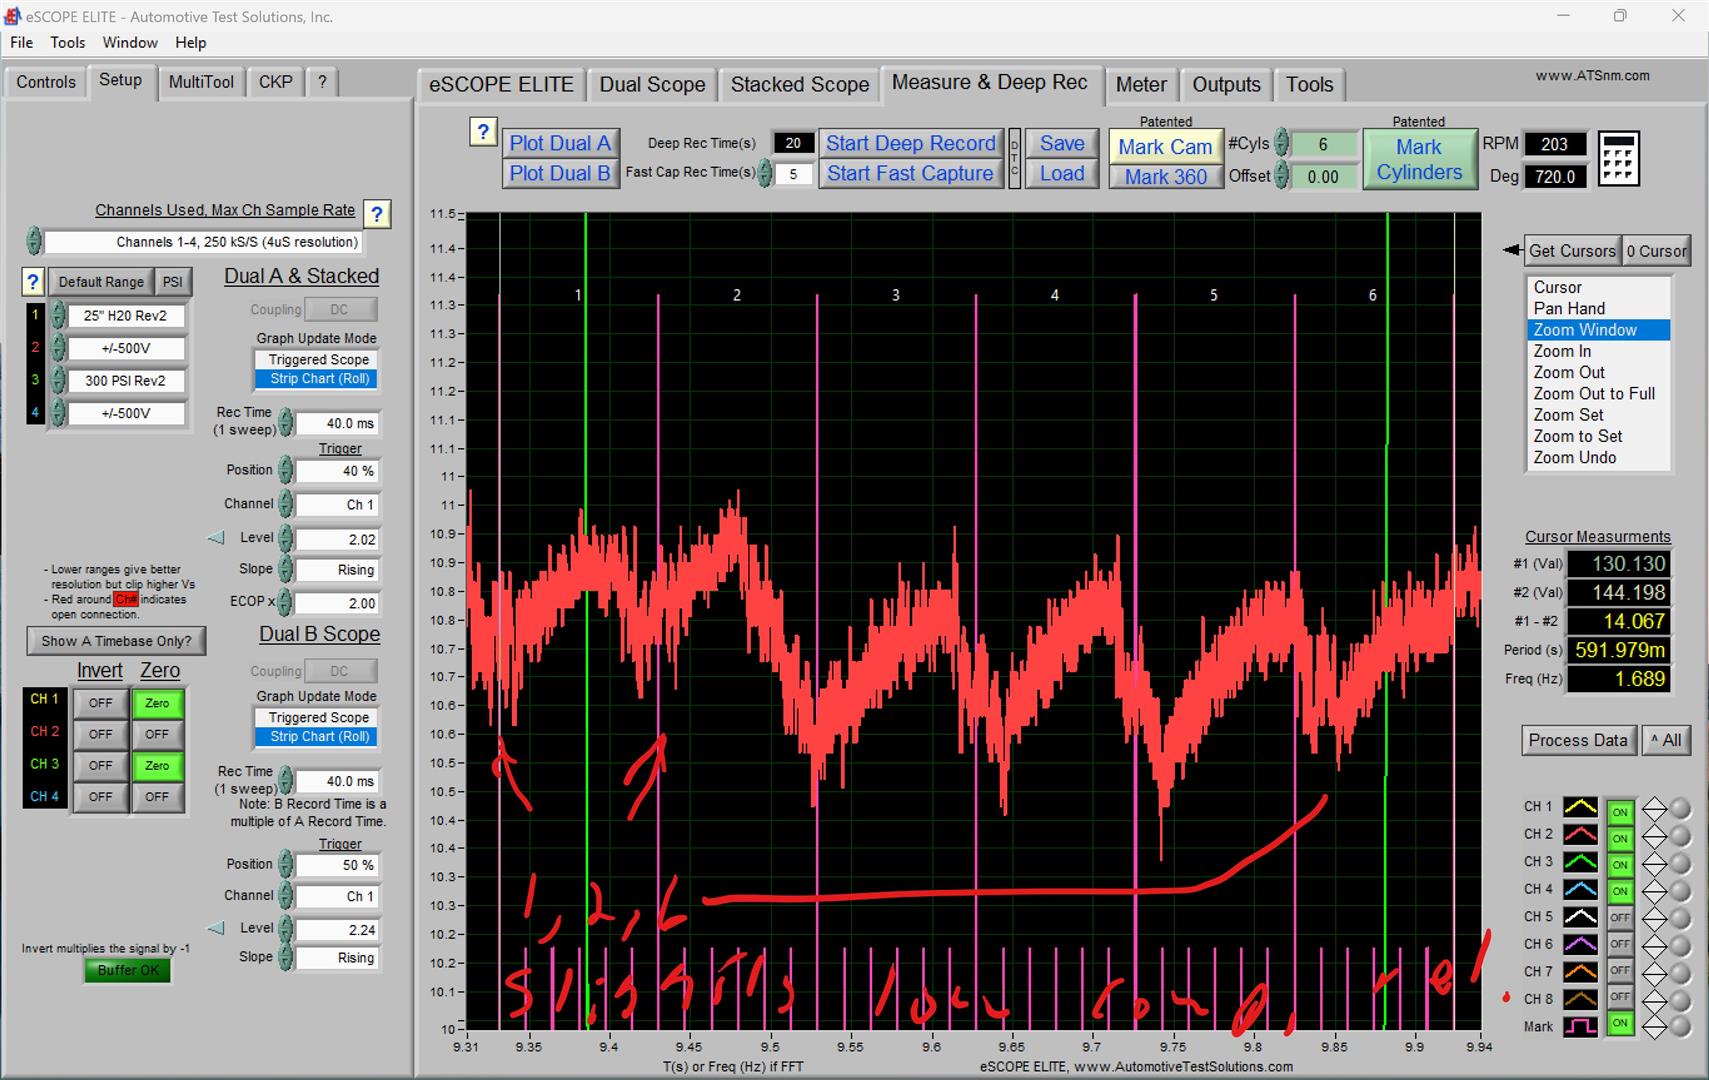Open the Trigger Channel Ch 1 selector

337,504
